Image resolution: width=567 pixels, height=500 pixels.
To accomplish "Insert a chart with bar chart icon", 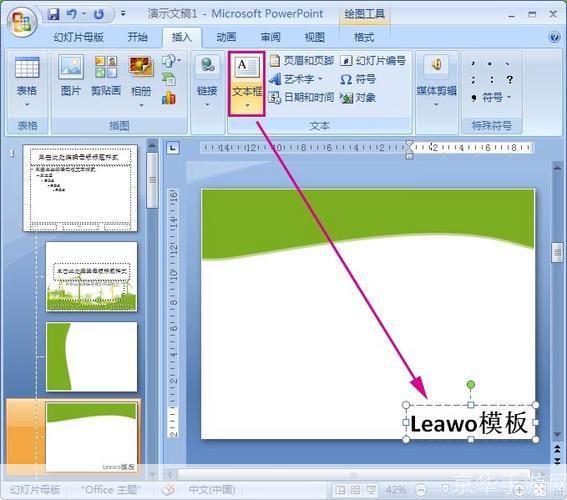I will pyautogui.click(x=169, y=97).
